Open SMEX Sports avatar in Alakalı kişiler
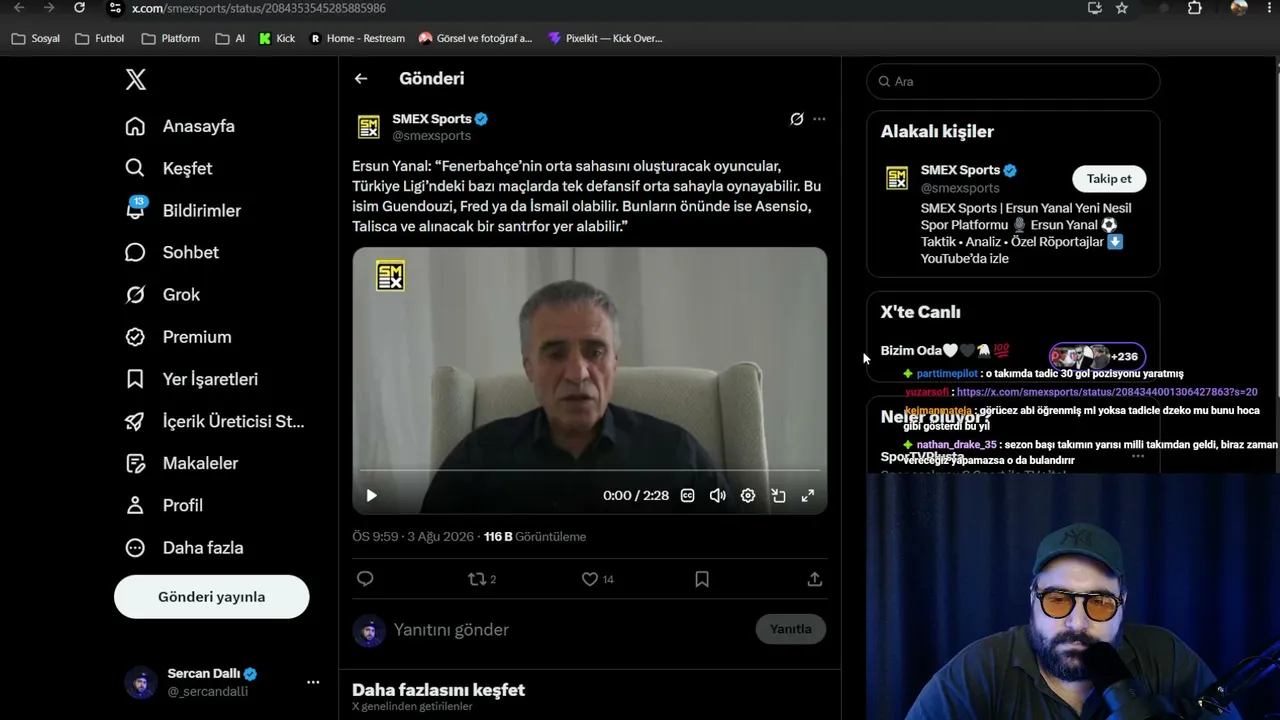 (x=897, y=178)
